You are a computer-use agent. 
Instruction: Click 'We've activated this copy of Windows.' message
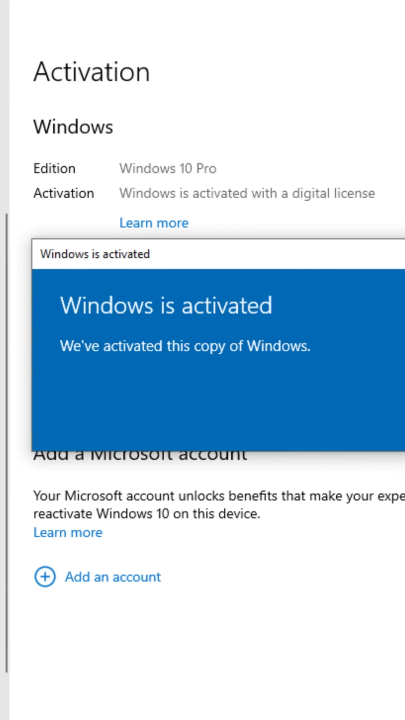(185, 346)
